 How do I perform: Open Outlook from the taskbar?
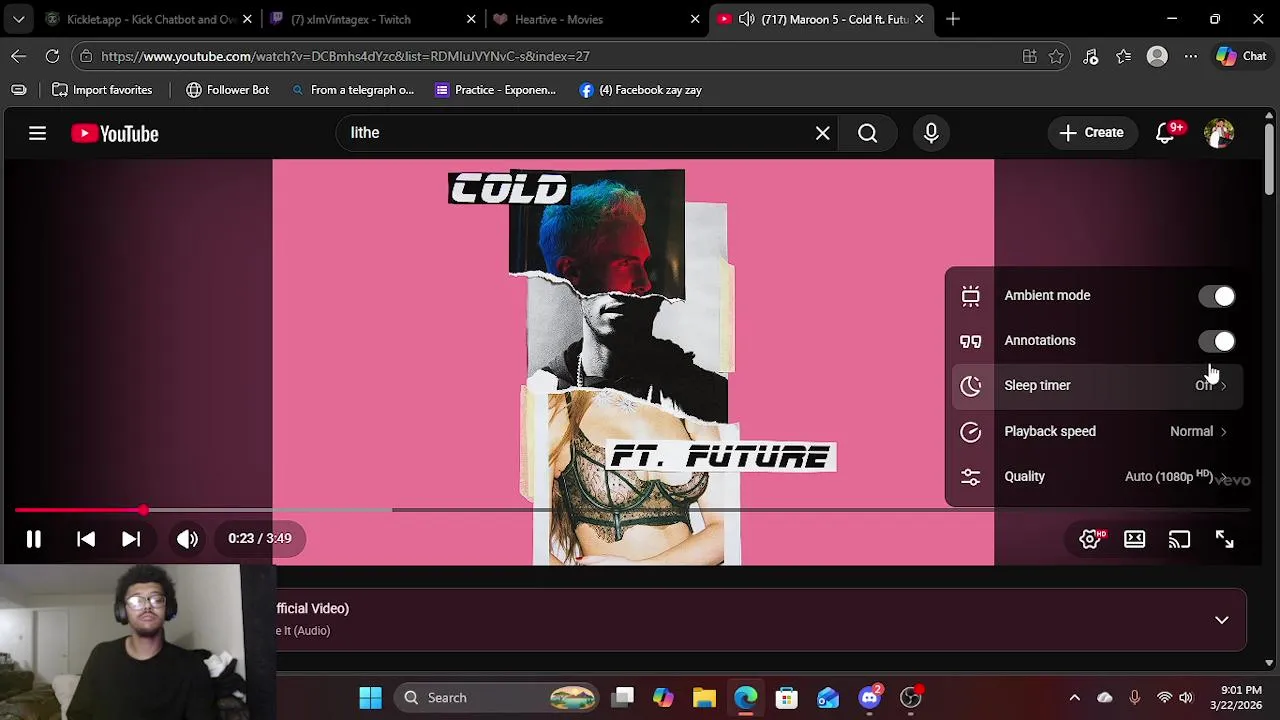click(x=827, y=698)
